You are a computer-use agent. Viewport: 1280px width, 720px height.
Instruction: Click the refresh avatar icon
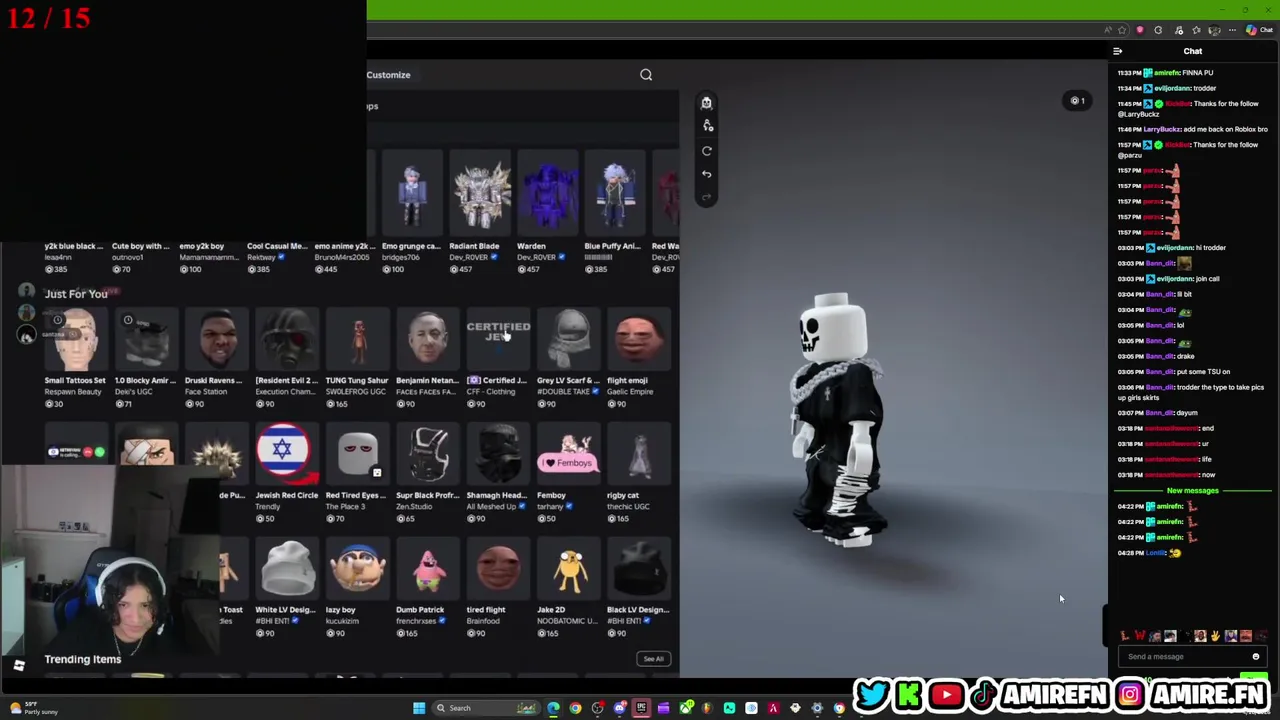[706, 151]
